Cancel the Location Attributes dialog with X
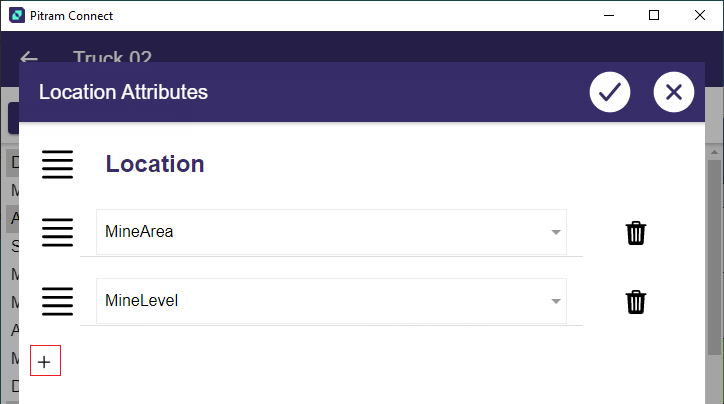Viewport: 724px width, 404px height. pos(673,92)
